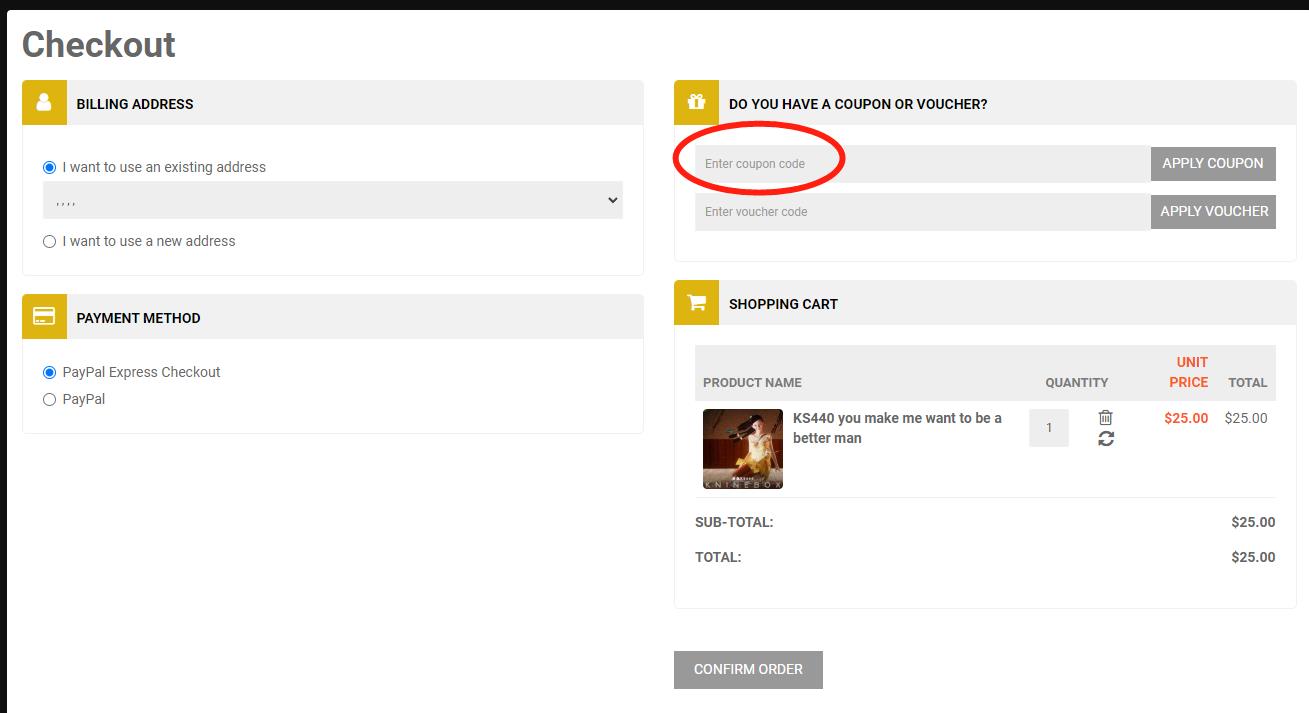Click the gift icon in the coupon section
The height and width of the screenshot is (713, 1309).
(x=696, y=103)
